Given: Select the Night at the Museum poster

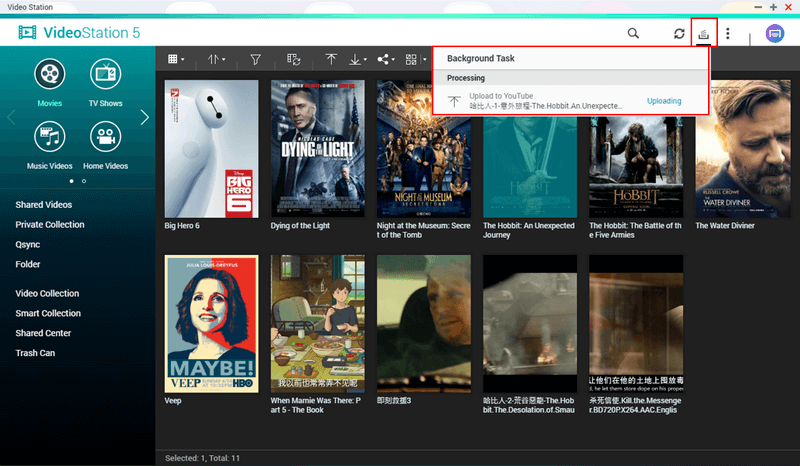Looking at the screenshot, I should pyautogui.click(x=423, y=149).
